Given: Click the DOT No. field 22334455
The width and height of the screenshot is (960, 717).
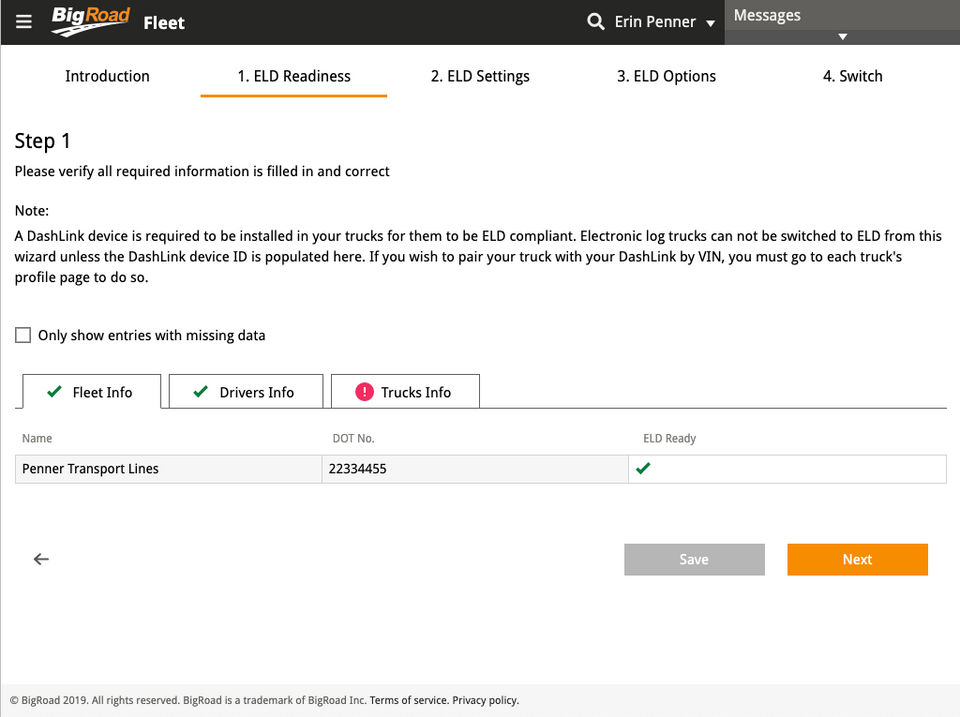Looking at the screenshot, I should point(474,469).
